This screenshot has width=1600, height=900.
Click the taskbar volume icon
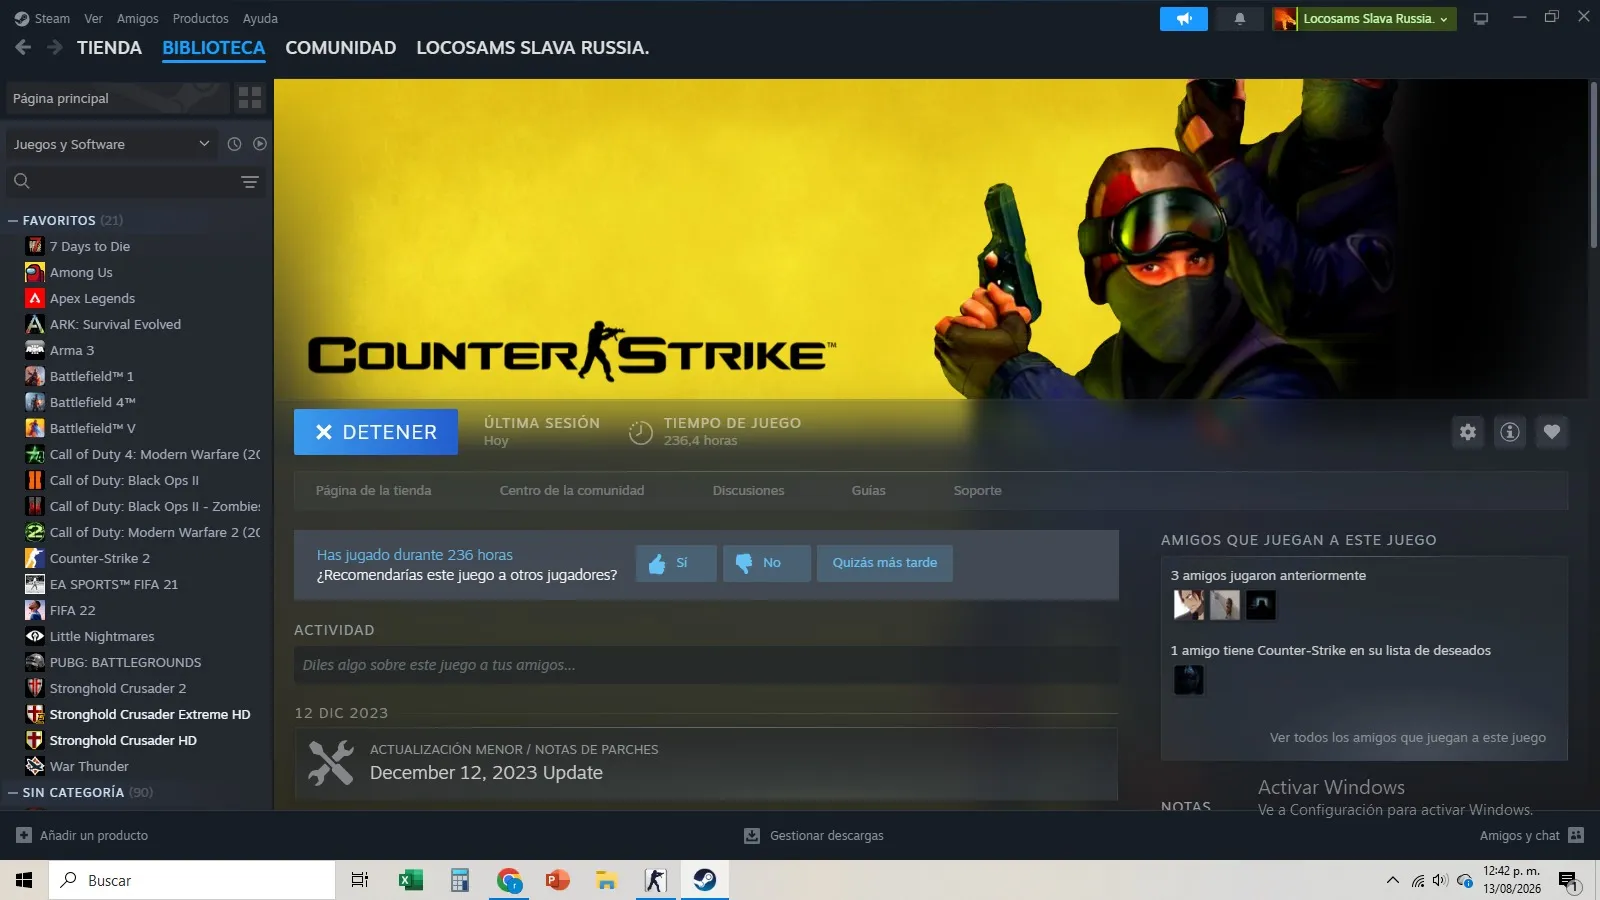point(1440,880)
